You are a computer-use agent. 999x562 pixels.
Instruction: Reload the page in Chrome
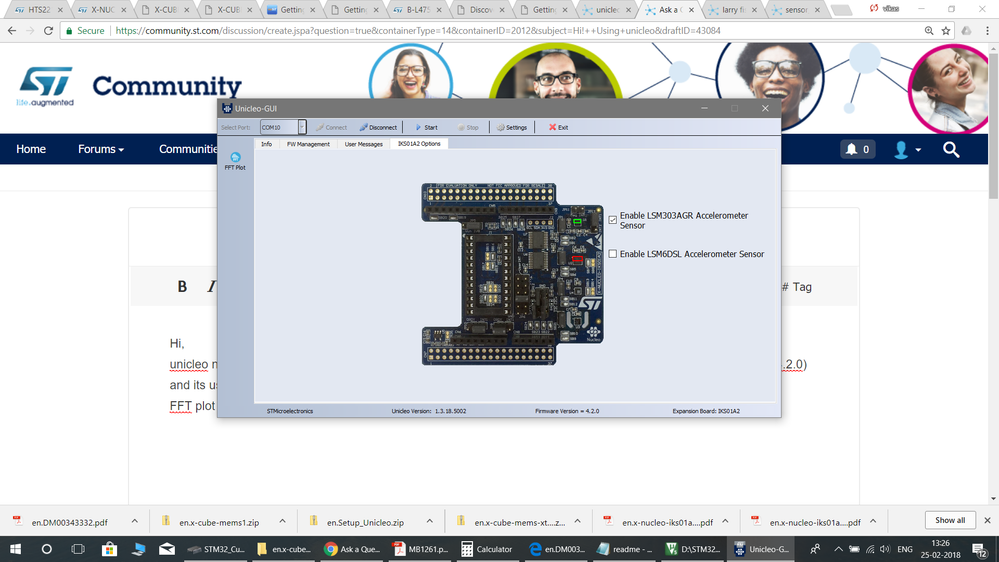[x=48, y=31]
